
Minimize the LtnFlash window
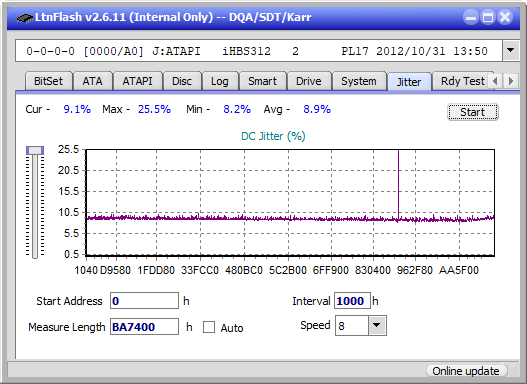click(471, 17)
